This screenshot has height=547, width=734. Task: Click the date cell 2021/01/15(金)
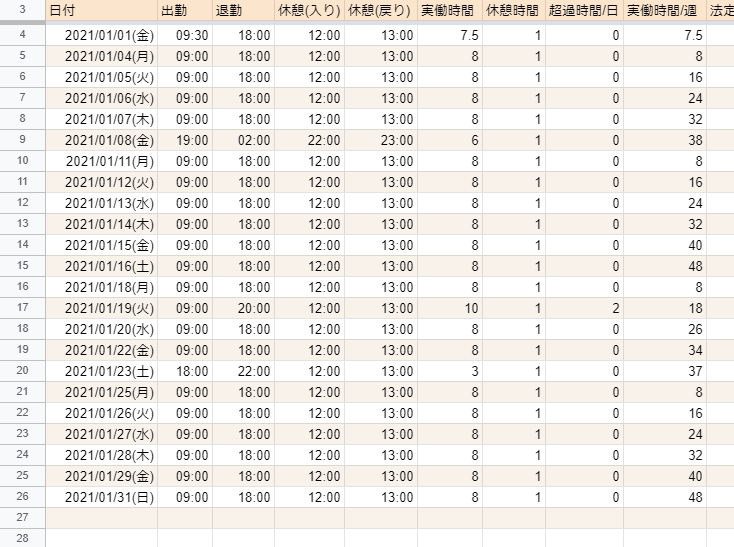[101, 245]
